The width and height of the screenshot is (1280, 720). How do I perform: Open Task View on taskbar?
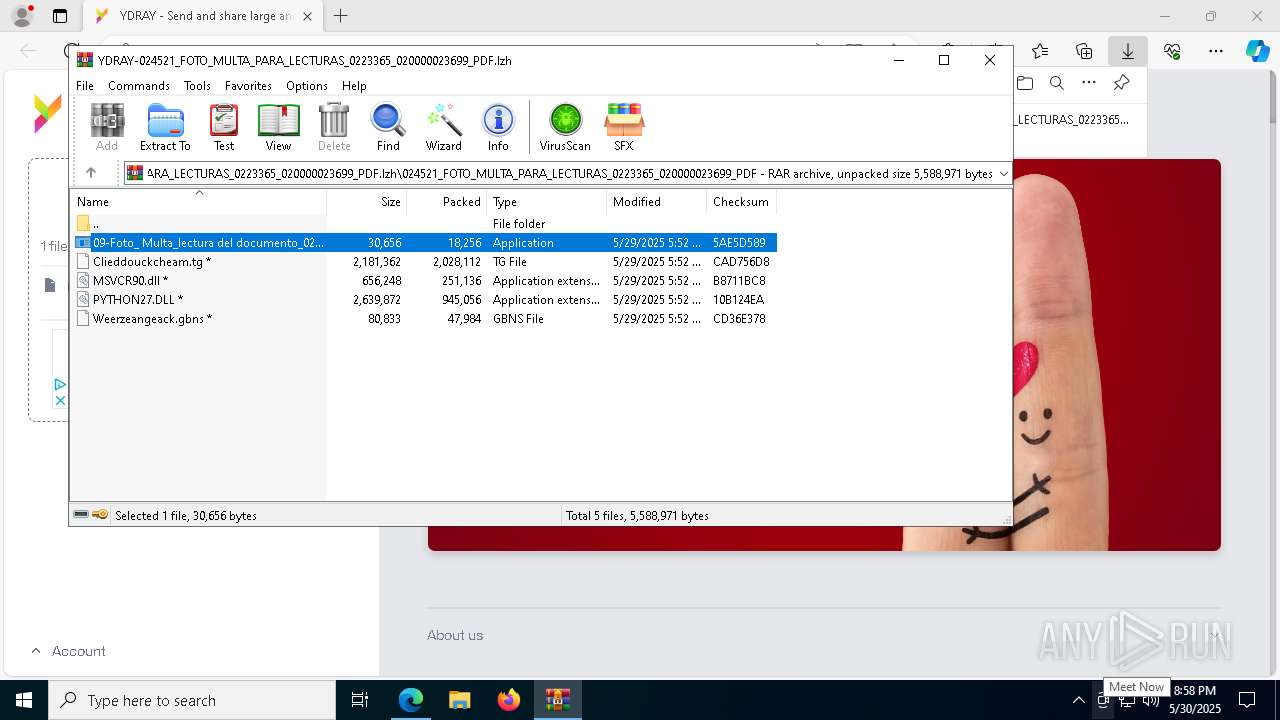point(360,700)
